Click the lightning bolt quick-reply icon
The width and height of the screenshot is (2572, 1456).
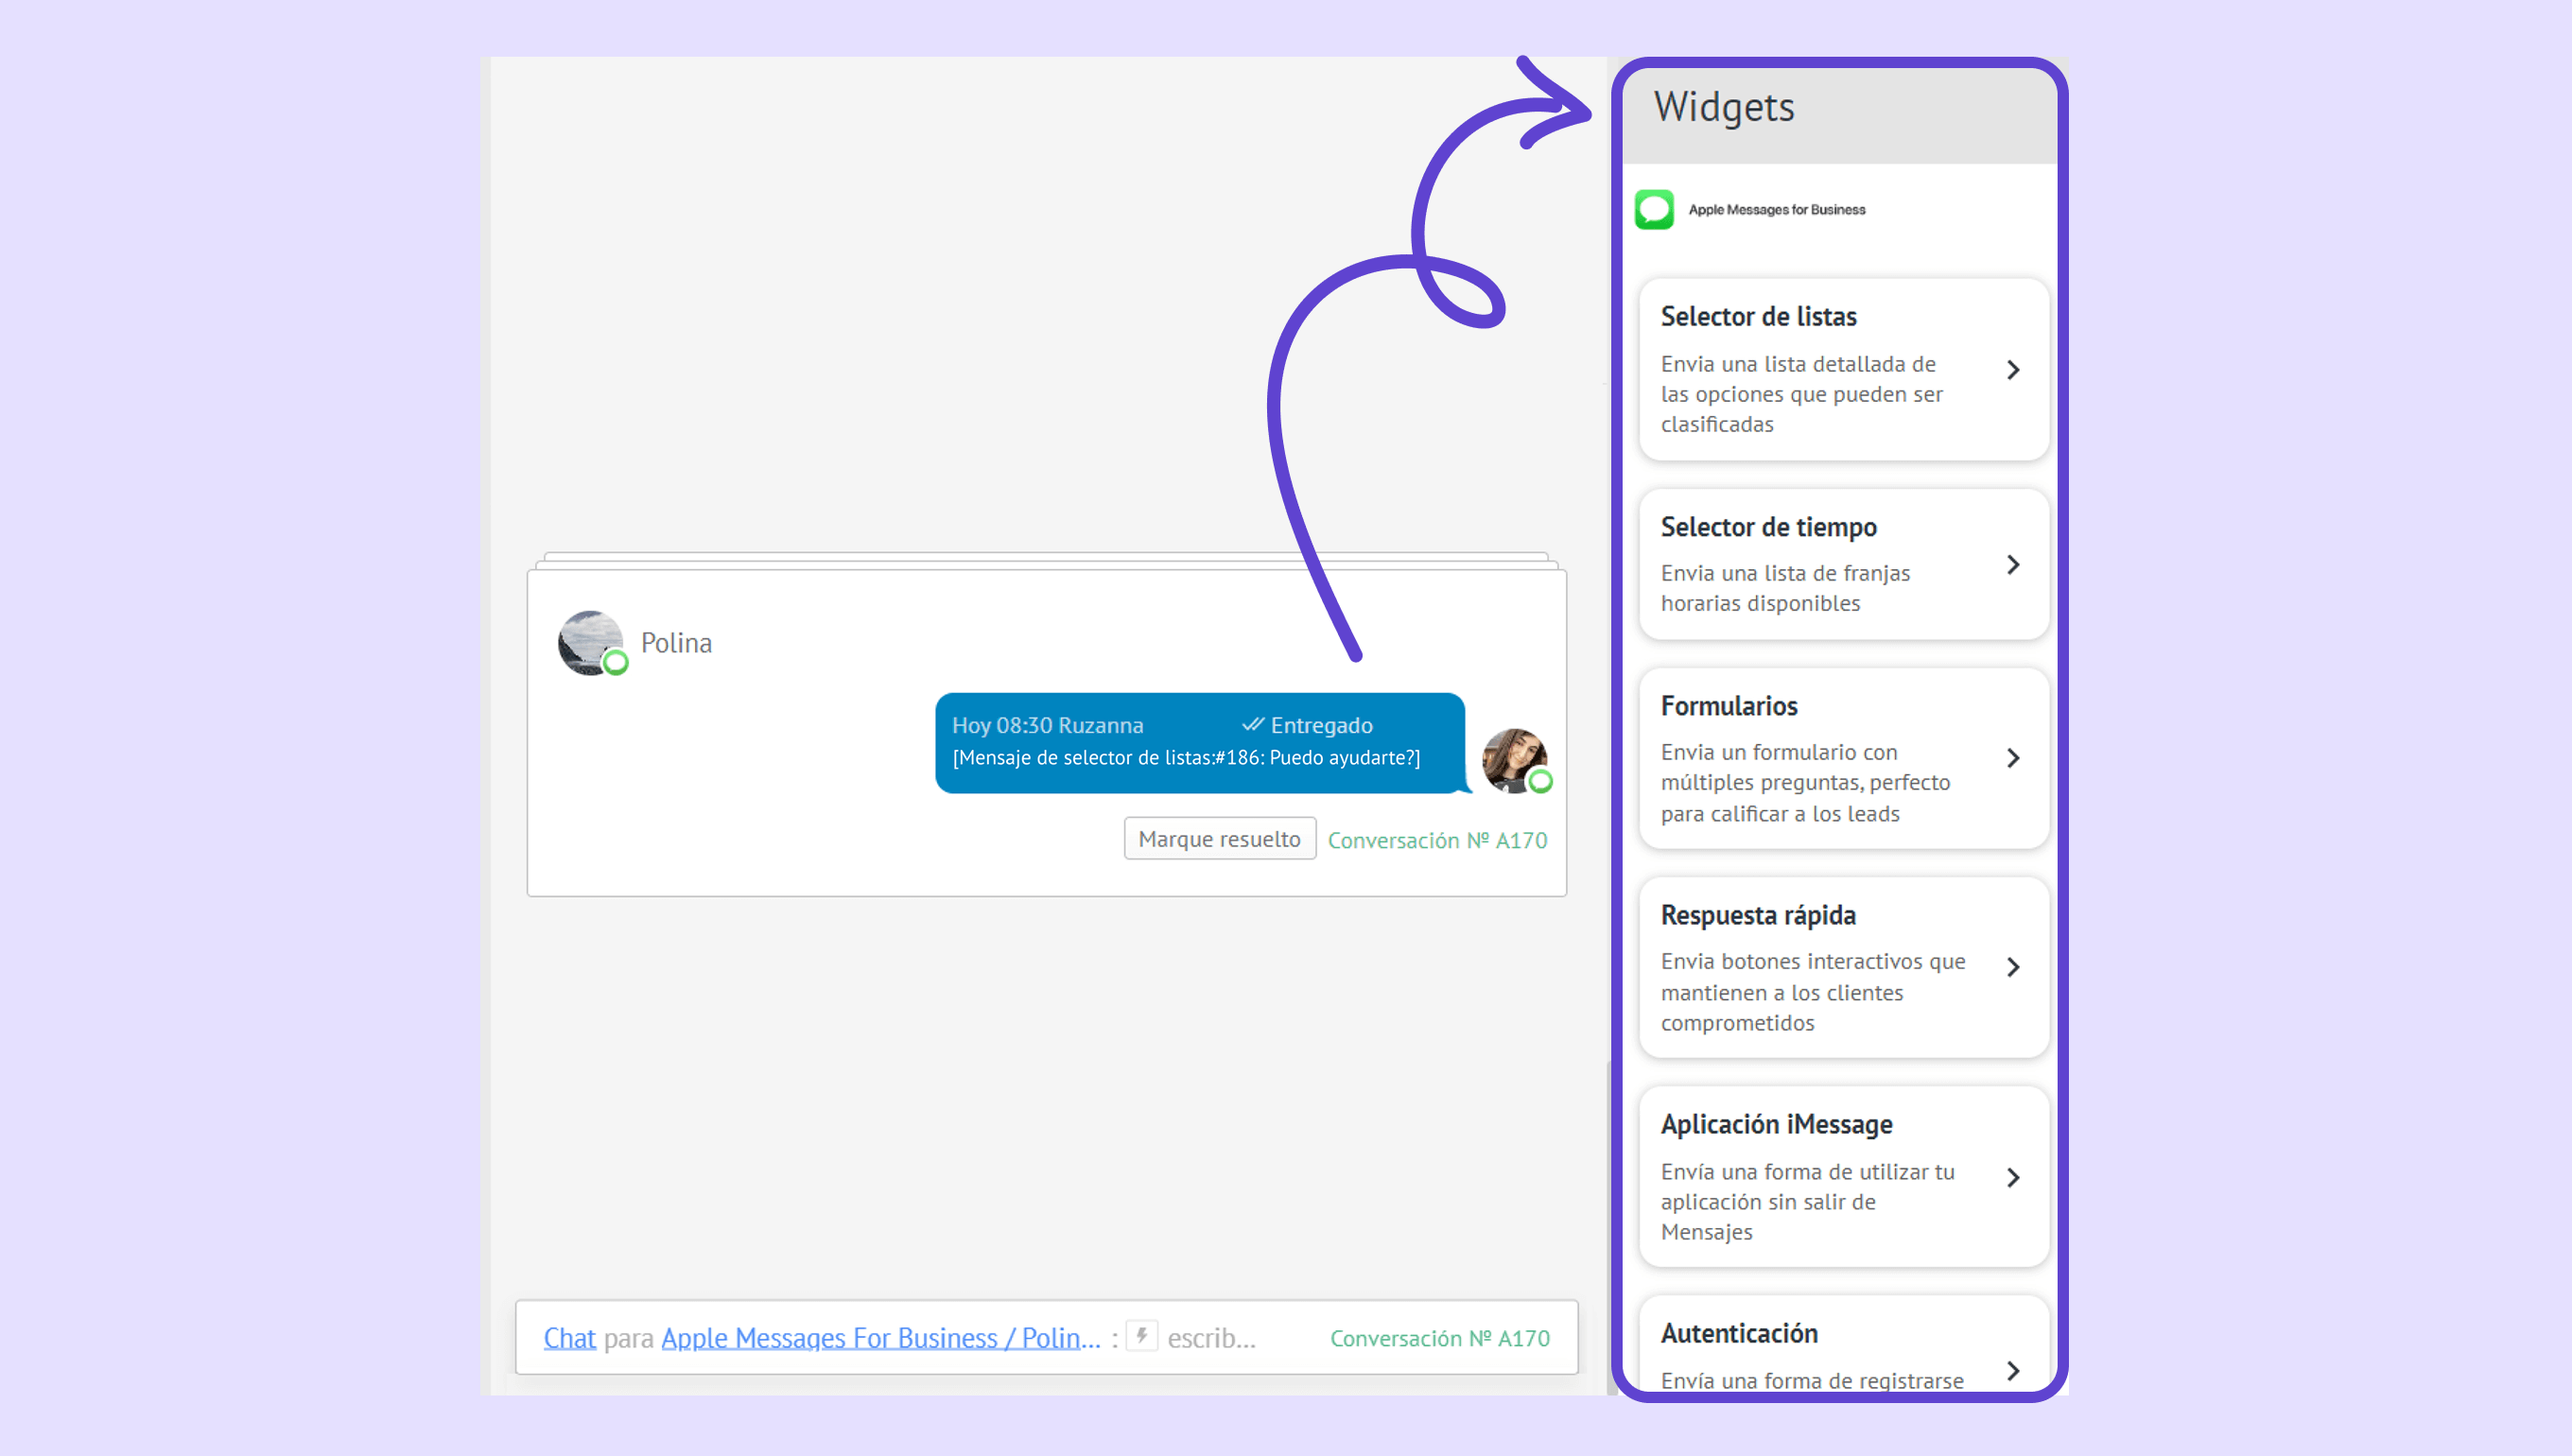coord(1141,1336)
